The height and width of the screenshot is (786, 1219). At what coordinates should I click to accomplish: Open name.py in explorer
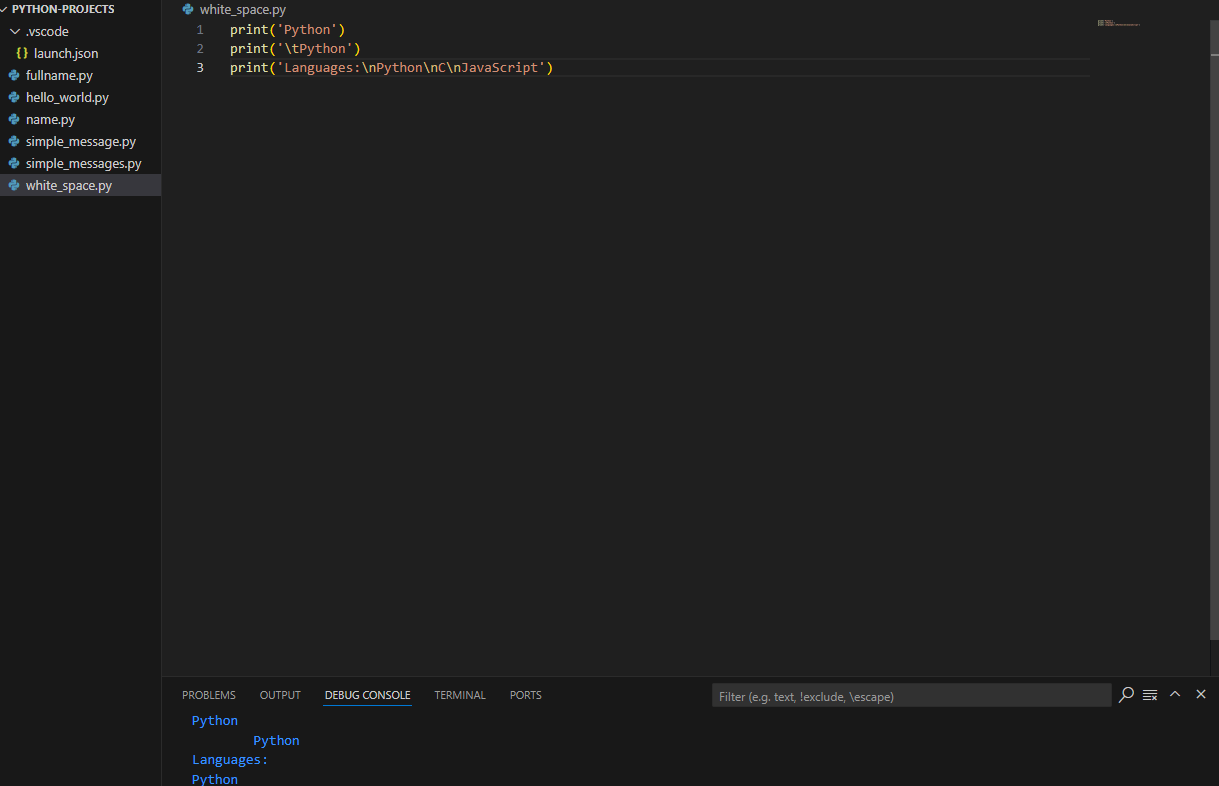click(50, 119)
